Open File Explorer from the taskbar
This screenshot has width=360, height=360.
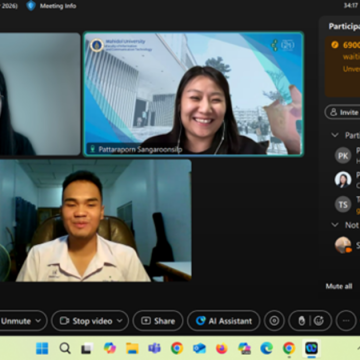pos(132,348)
